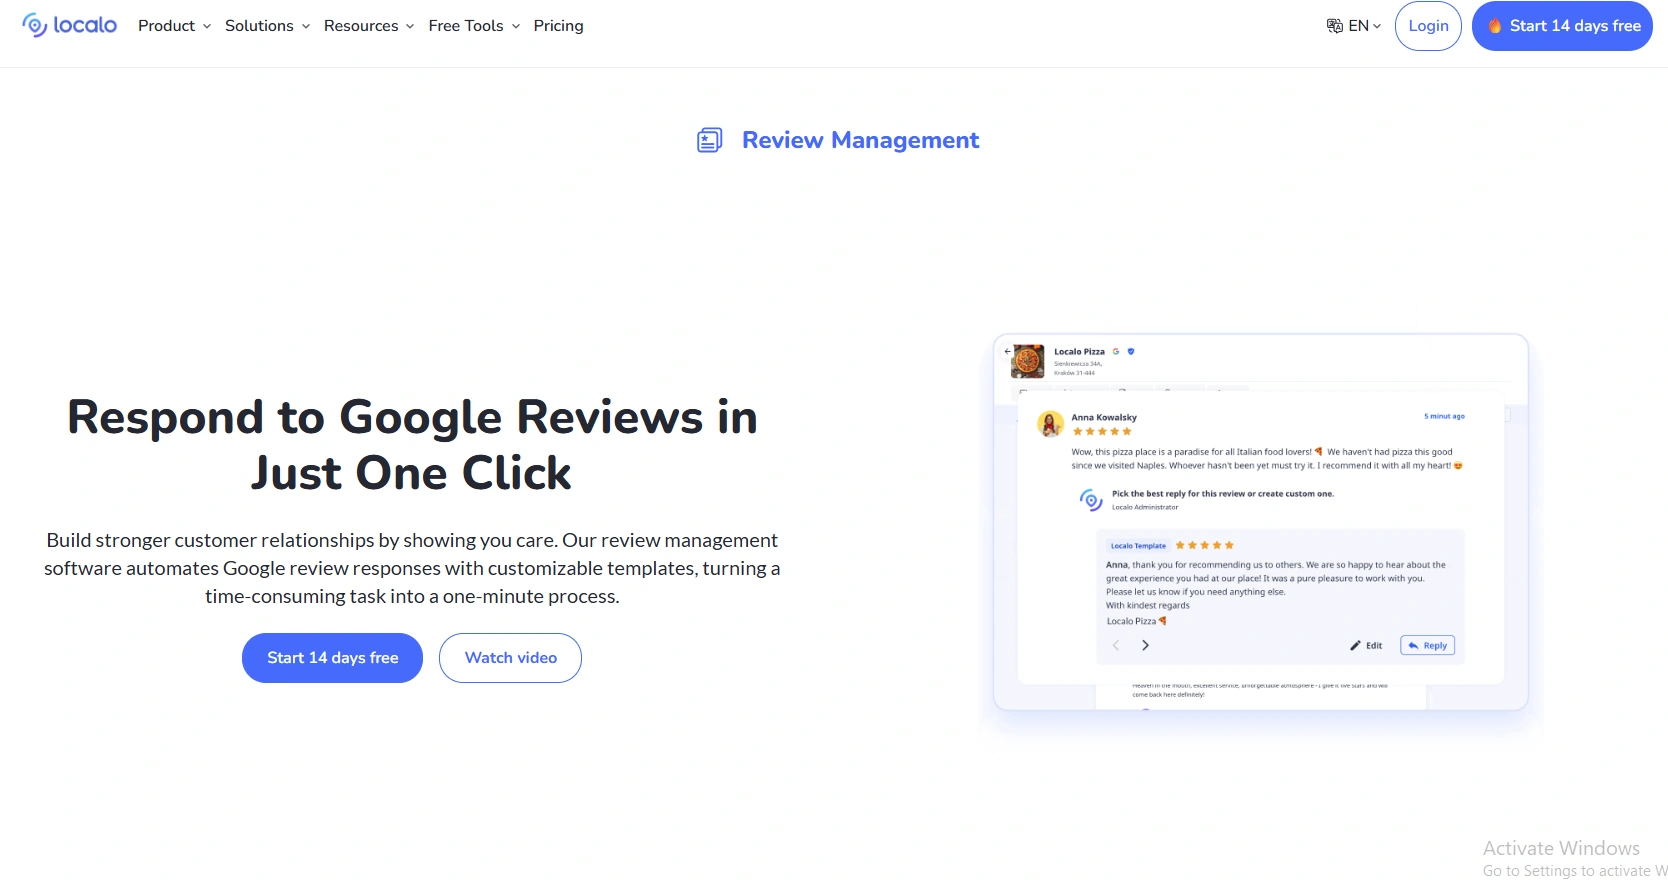
Task: Click Anna Kowalsky's five-star rating
Action: tap(1102, 432)
